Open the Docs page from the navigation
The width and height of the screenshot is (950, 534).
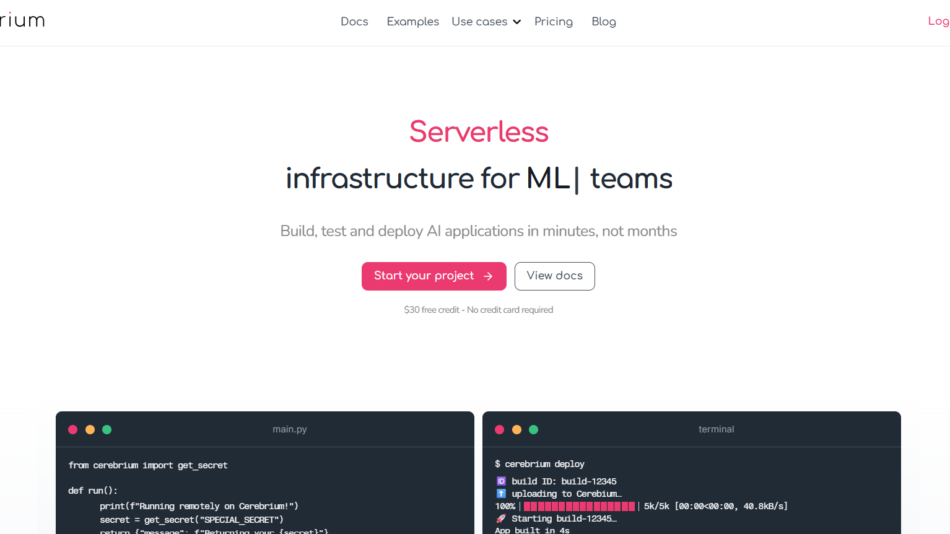[354, 22]
